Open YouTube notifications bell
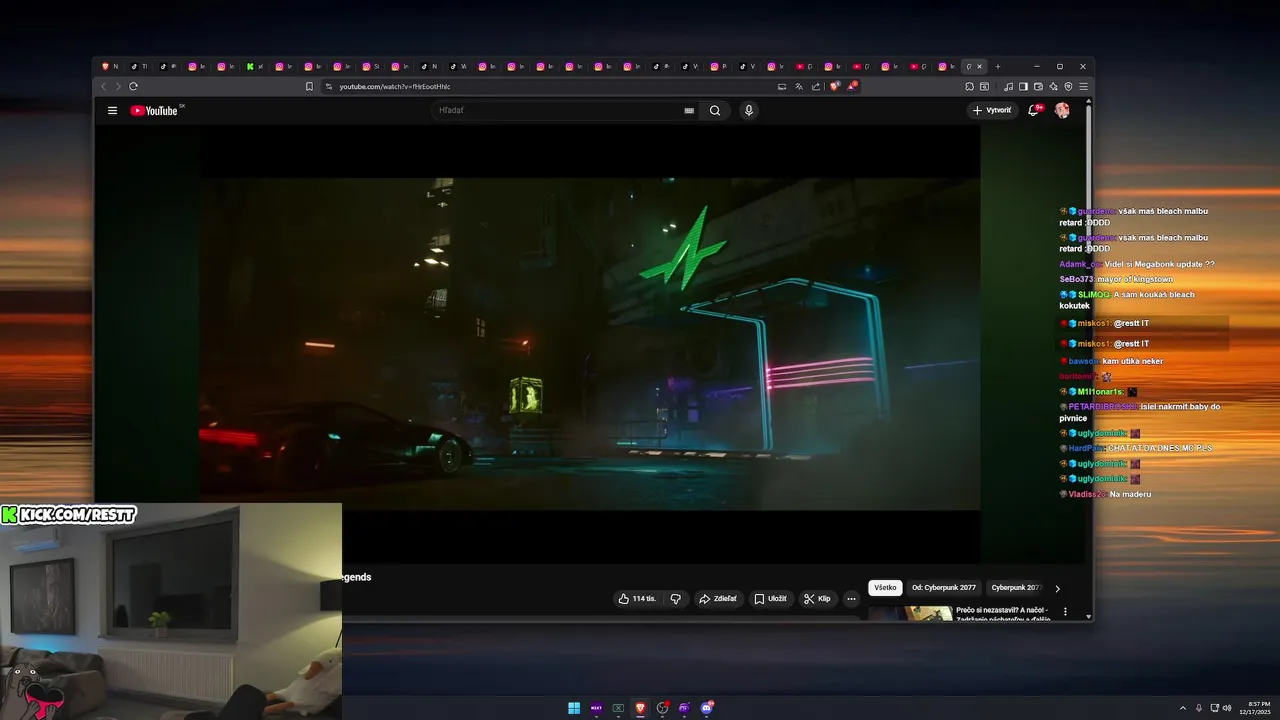This screenshot has width=1280, height=720. (1033, 110)
